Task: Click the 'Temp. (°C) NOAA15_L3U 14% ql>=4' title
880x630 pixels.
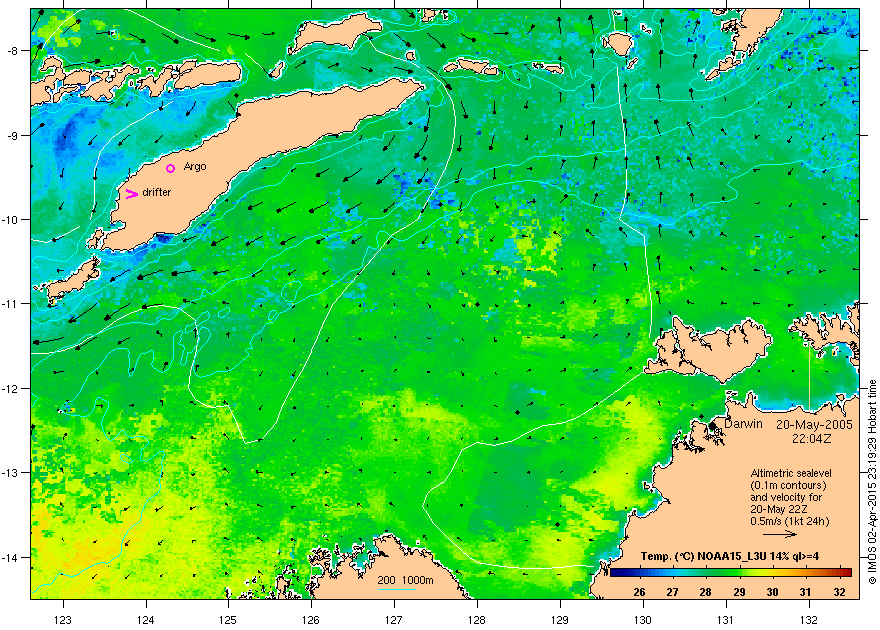Action: click(x=730, y=557)
